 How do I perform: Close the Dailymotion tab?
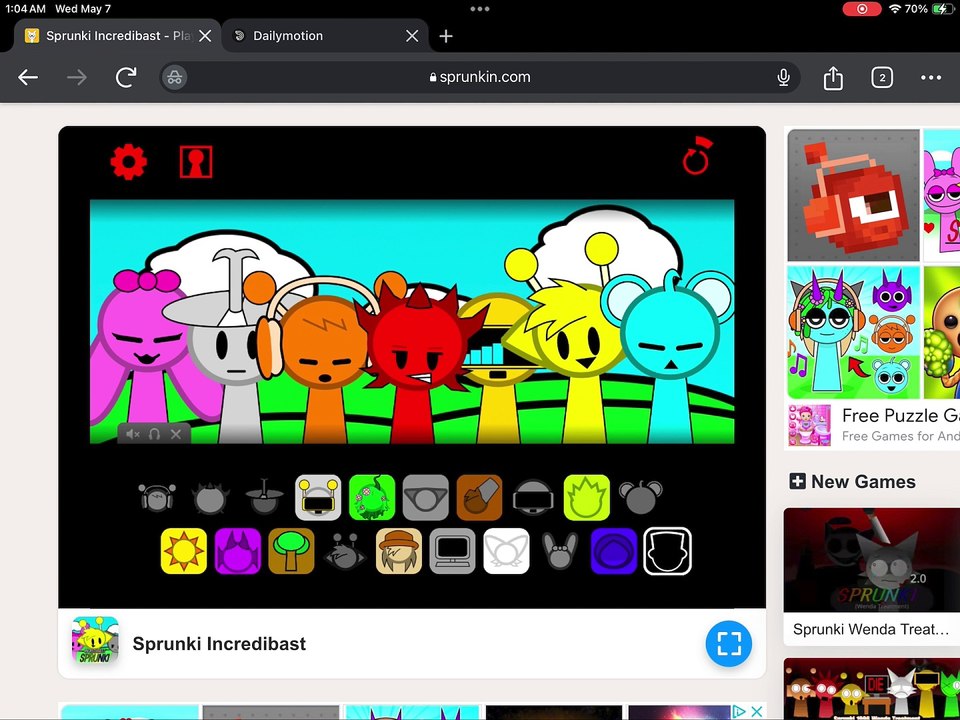point(412,36)
